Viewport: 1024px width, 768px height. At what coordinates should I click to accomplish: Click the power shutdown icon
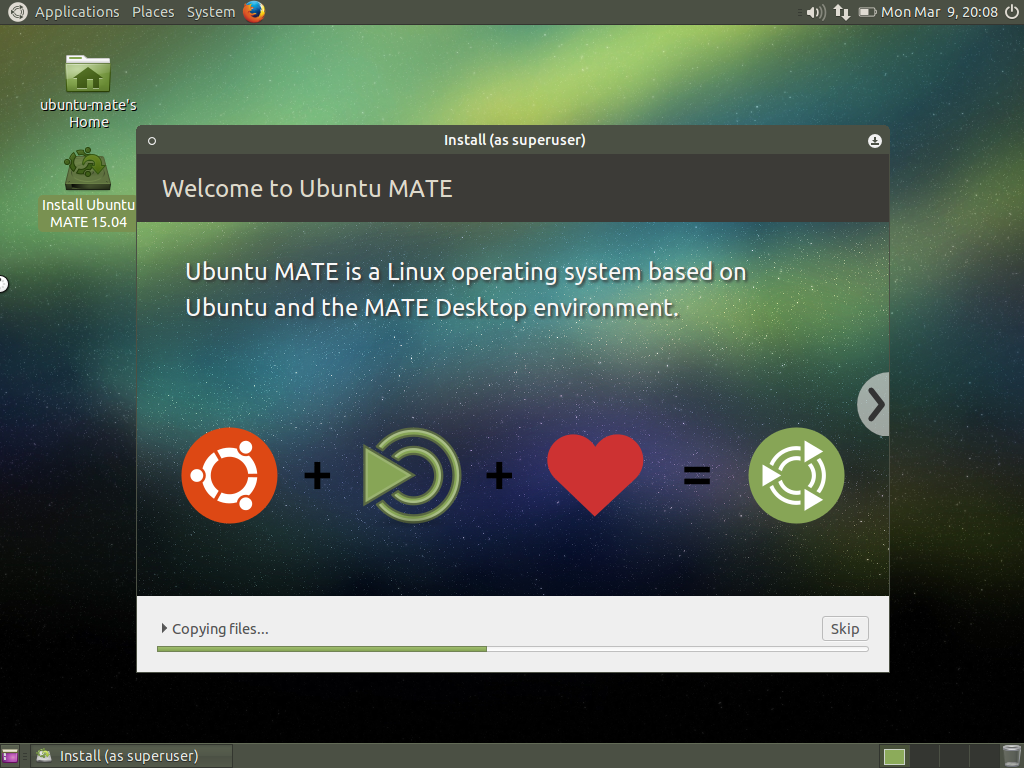point(1012,12)
